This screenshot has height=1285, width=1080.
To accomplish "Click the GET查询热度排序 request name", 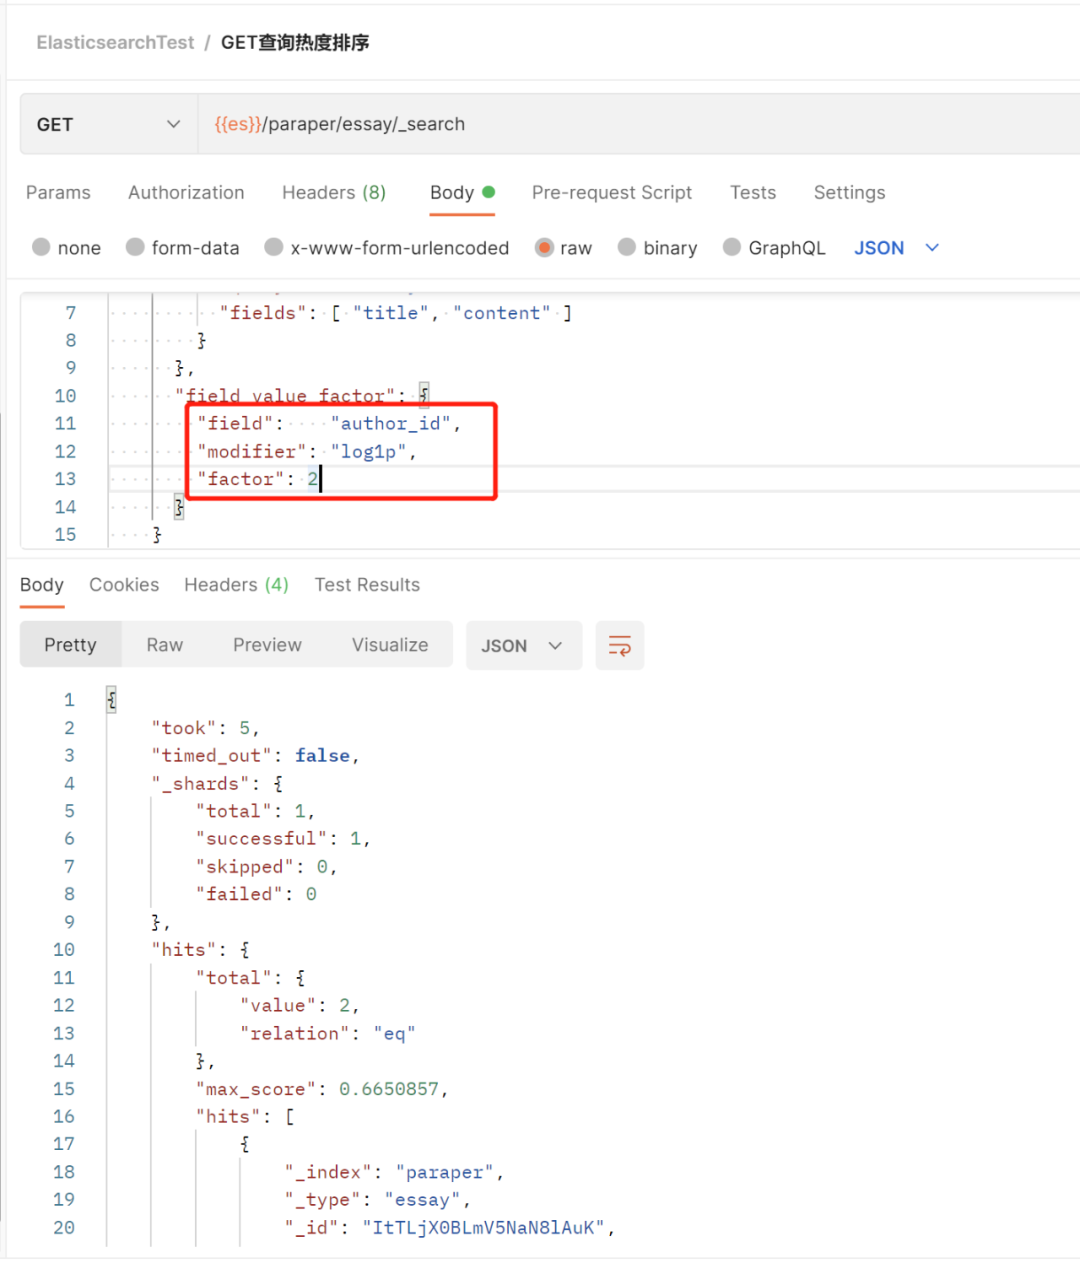I will [x=295, y=42].
